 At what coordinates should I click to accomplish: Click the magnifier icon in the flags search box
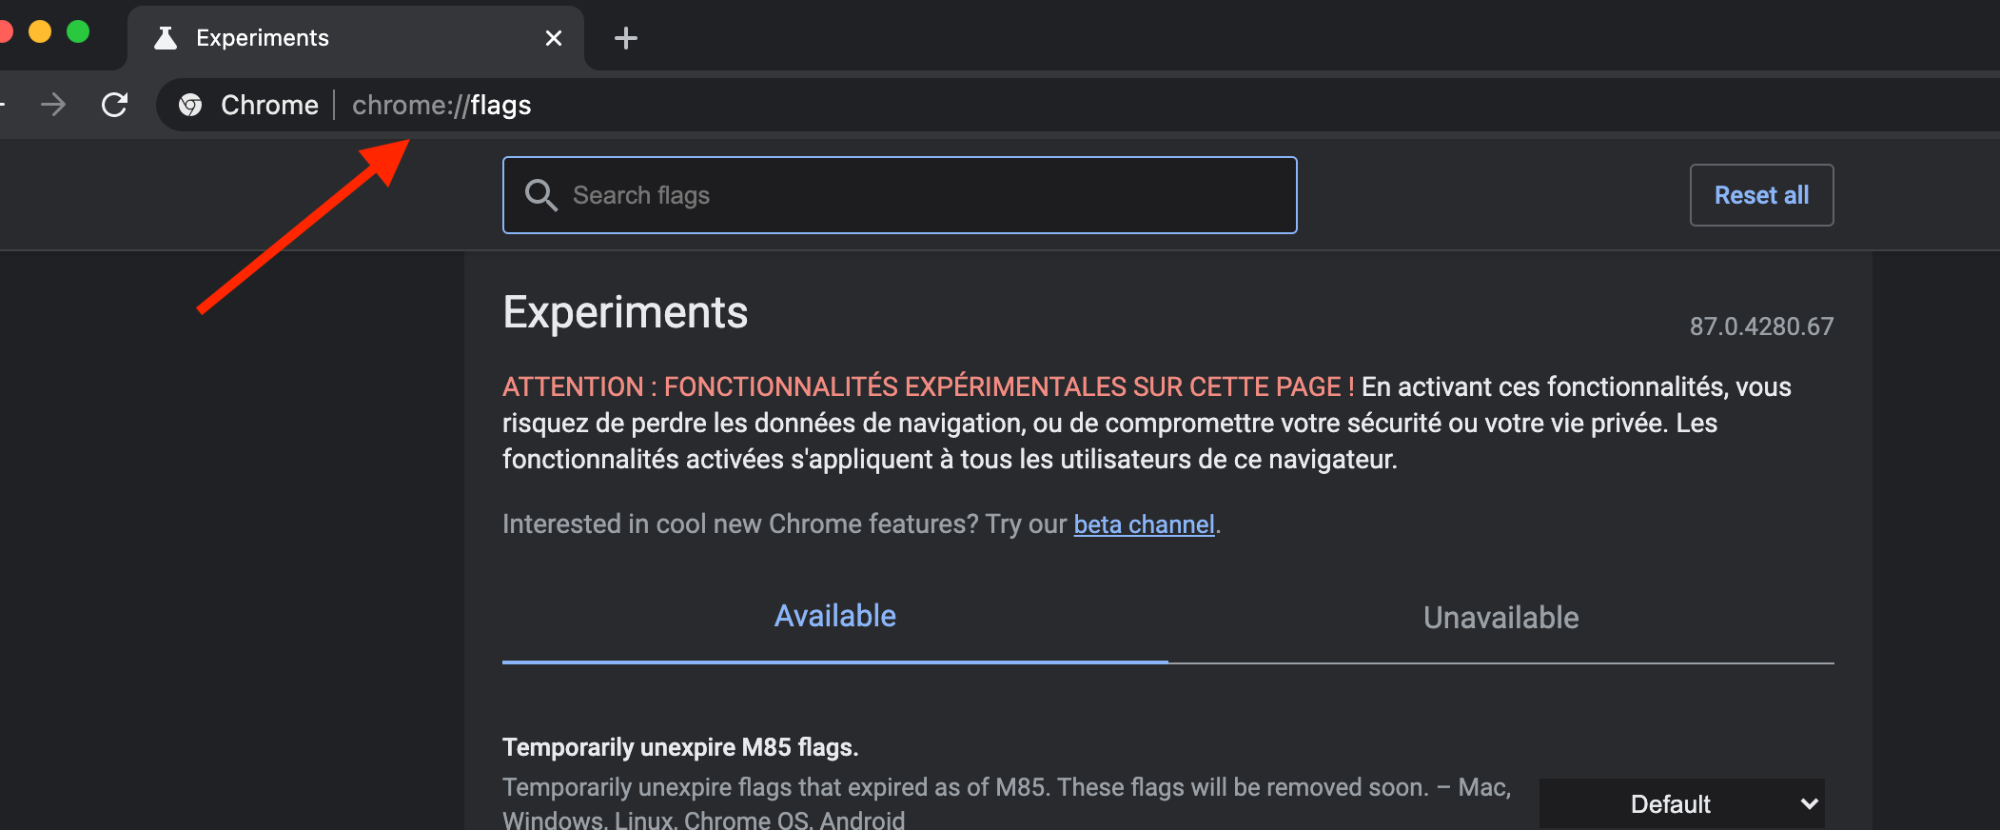(541, 195)
